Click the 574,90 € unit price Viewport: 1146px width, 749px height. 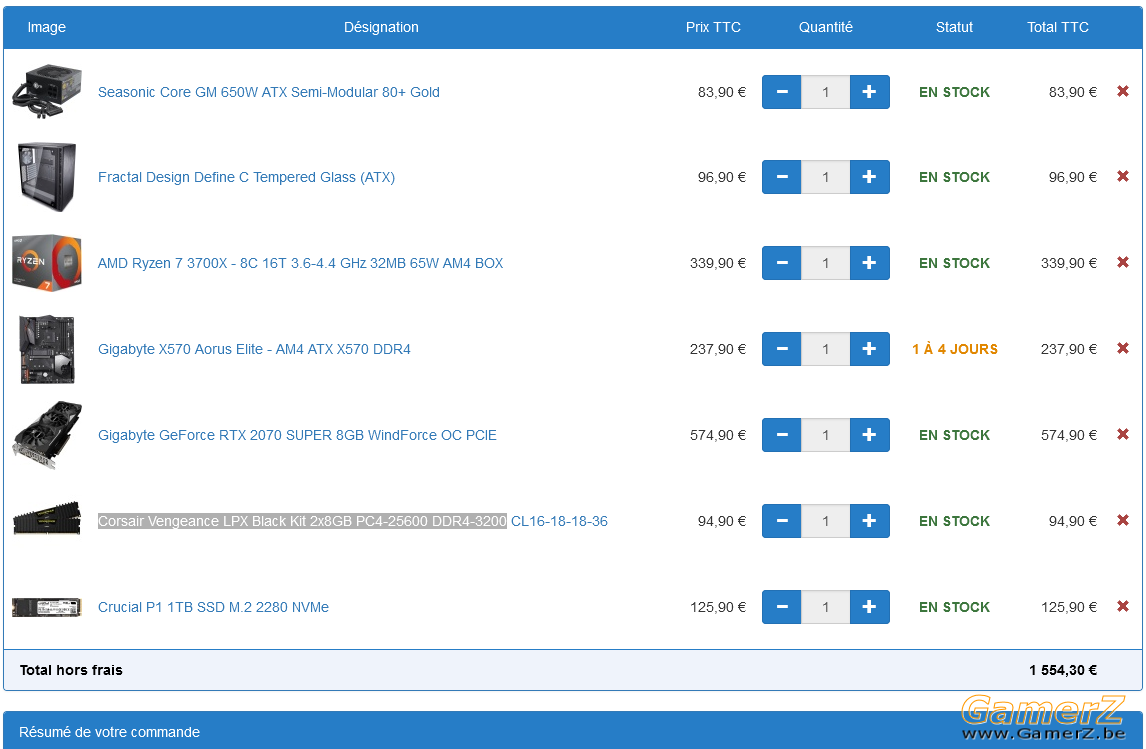718,435
